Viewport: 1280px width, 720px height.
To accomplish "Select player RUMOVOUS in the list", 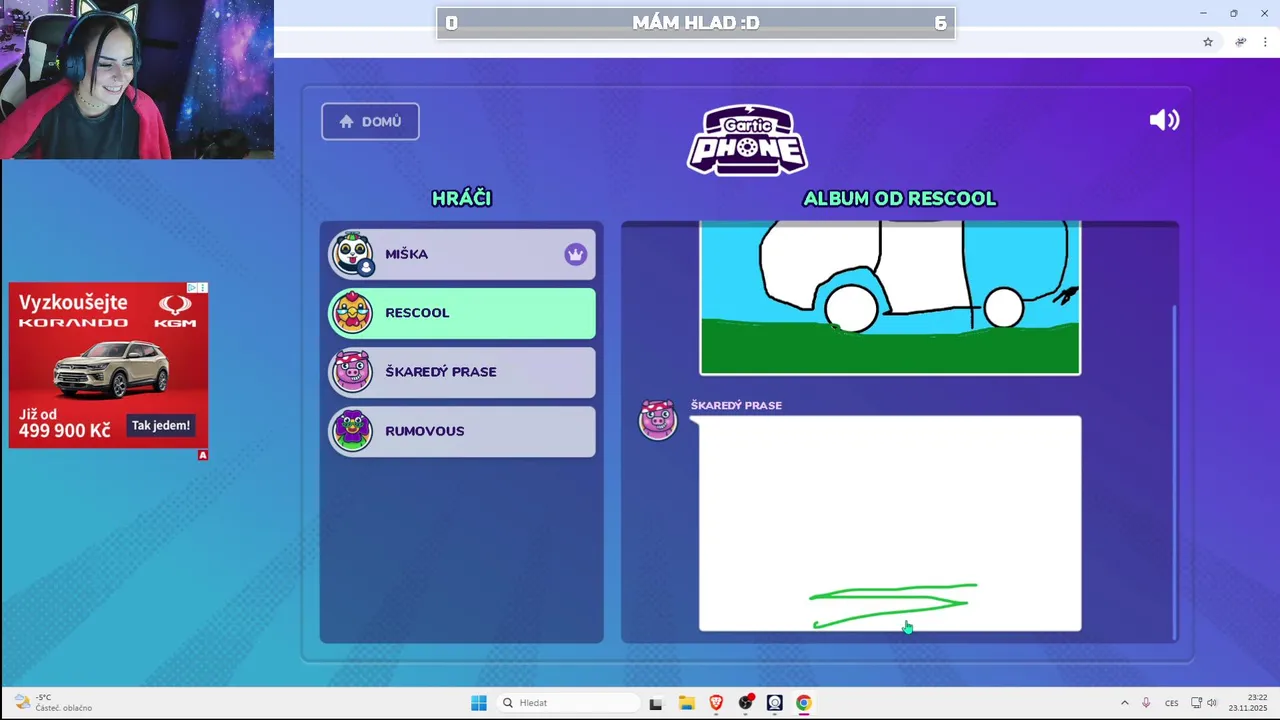I will click(462, 431).
